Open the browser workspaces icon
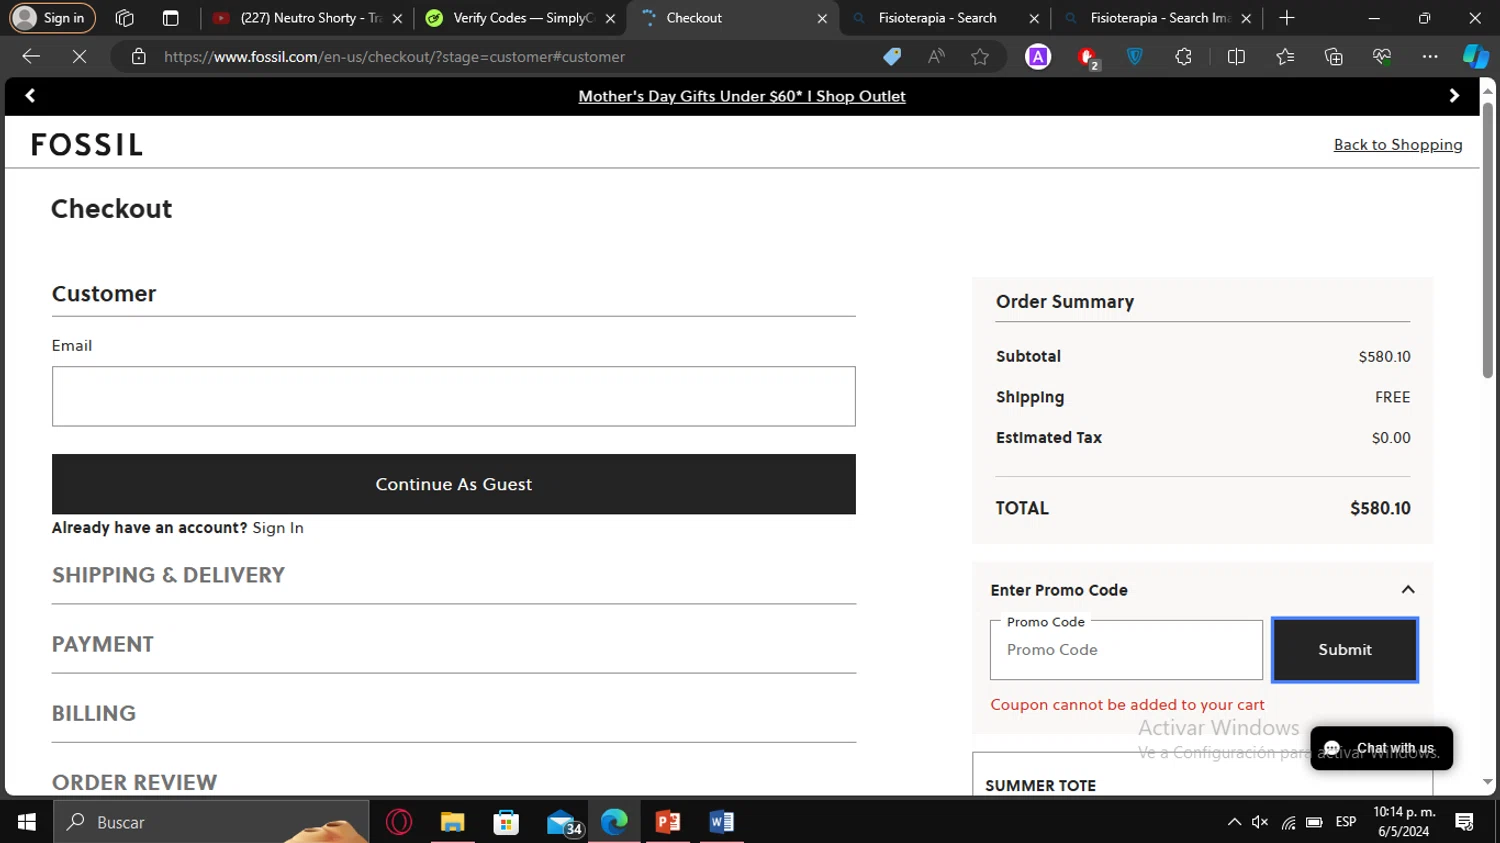The image size is (1500, 843). (125, 18)
